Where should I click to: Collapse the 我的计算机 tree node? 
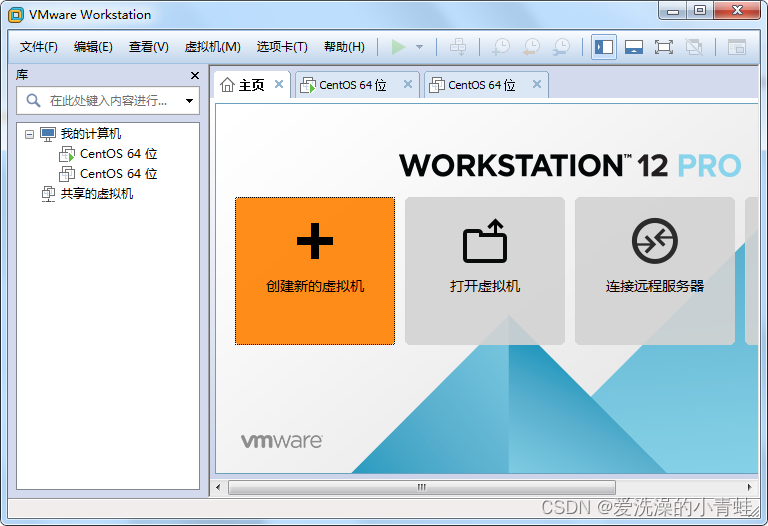(x=29, y=134)
